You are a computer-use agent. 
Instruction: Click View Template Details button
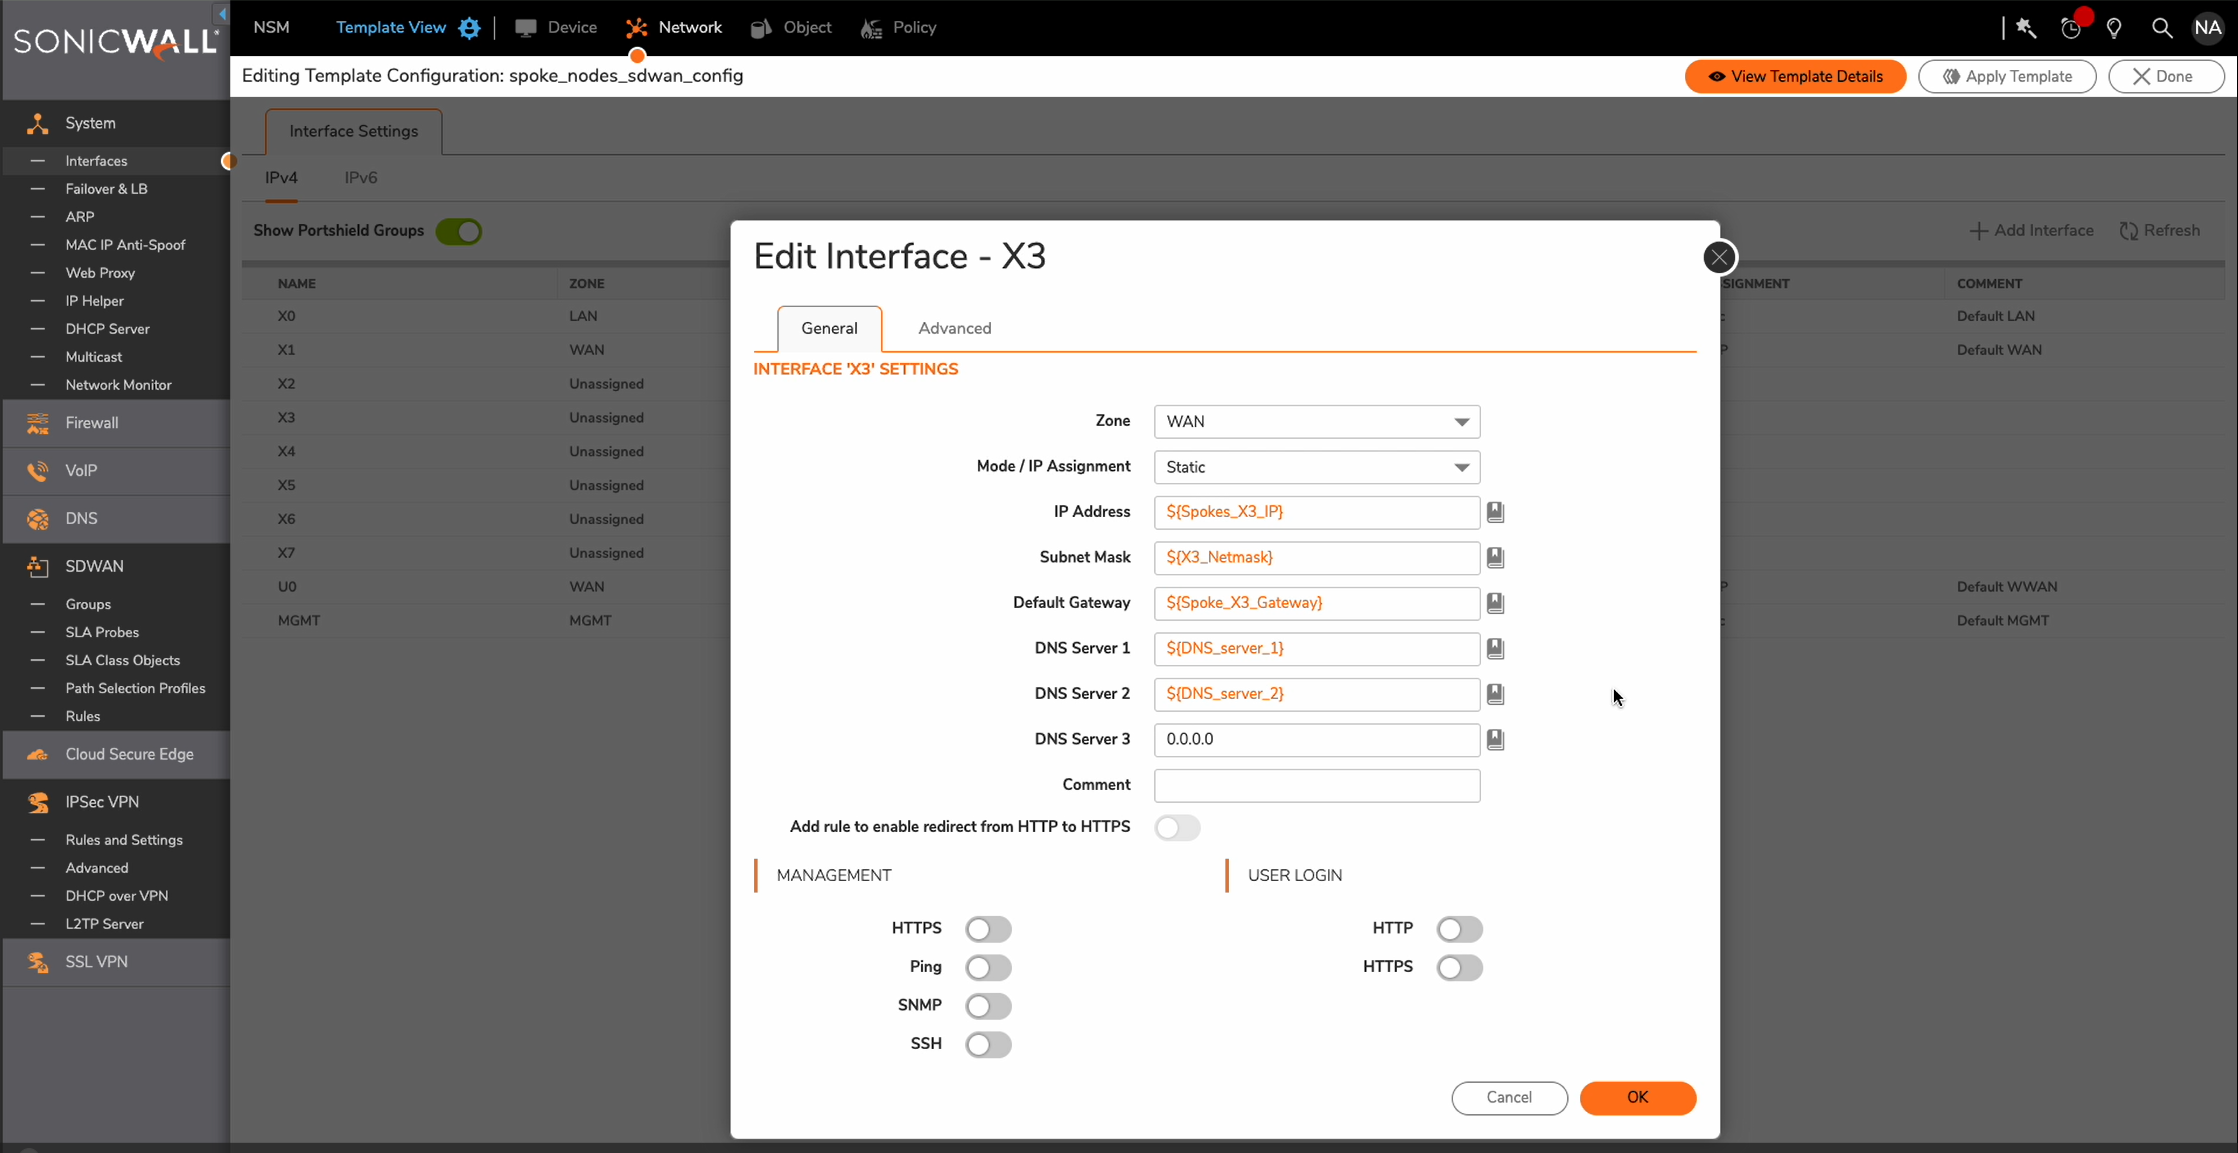(x=1795, y=77)
